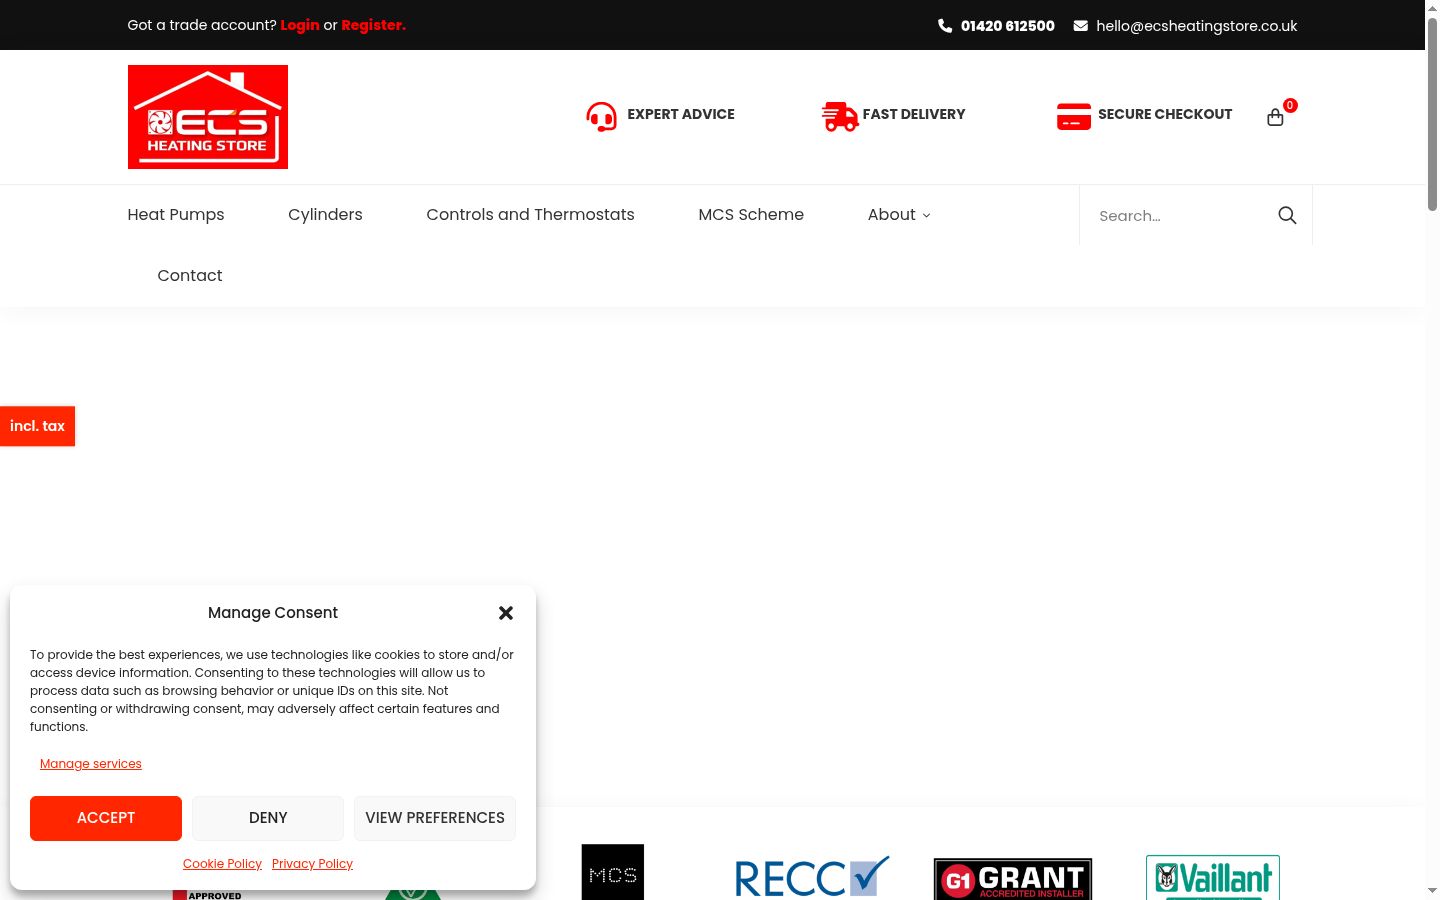Click the Register link
Image resolution: width=1440 pixels, height=900 pixels.
coord(373,25)
